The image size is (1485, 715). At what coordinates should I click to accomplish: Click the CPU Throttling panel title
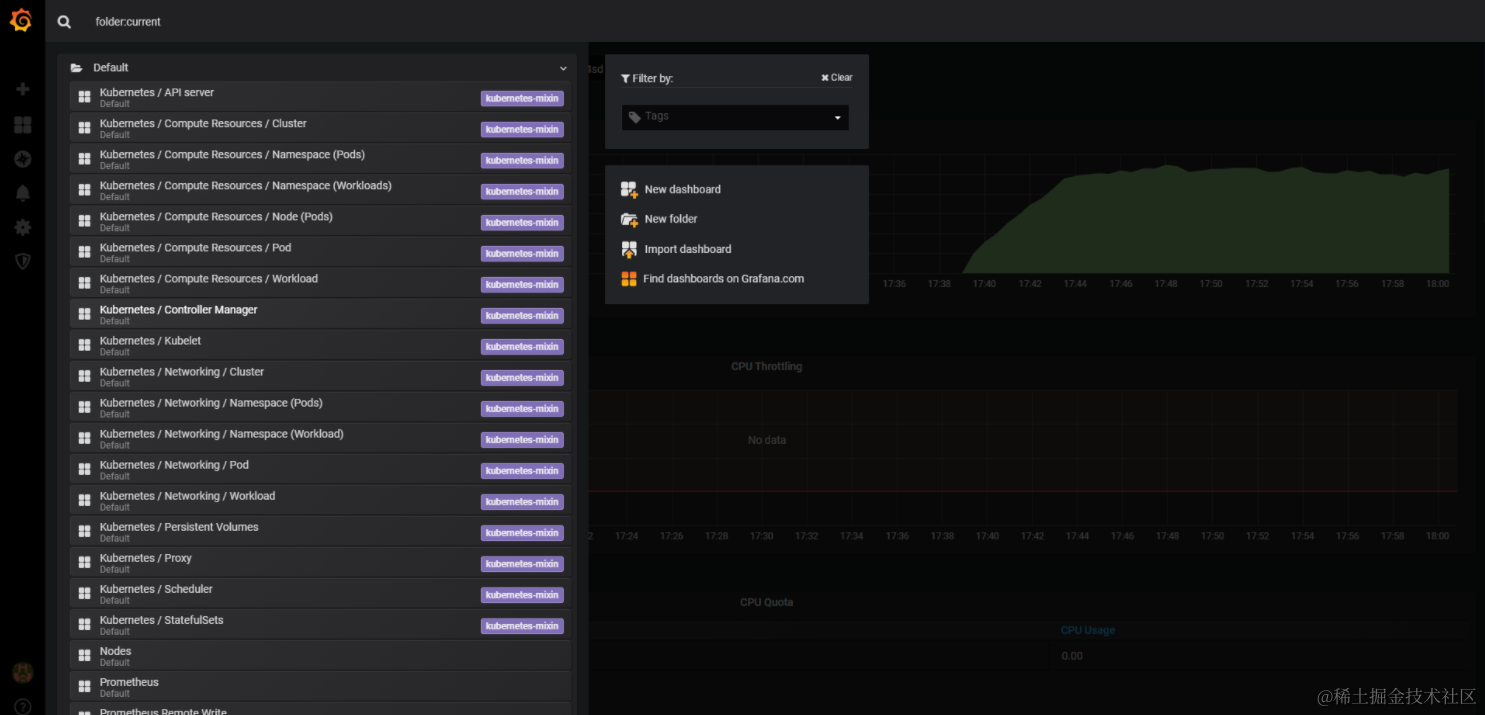(x=766, y=366)
